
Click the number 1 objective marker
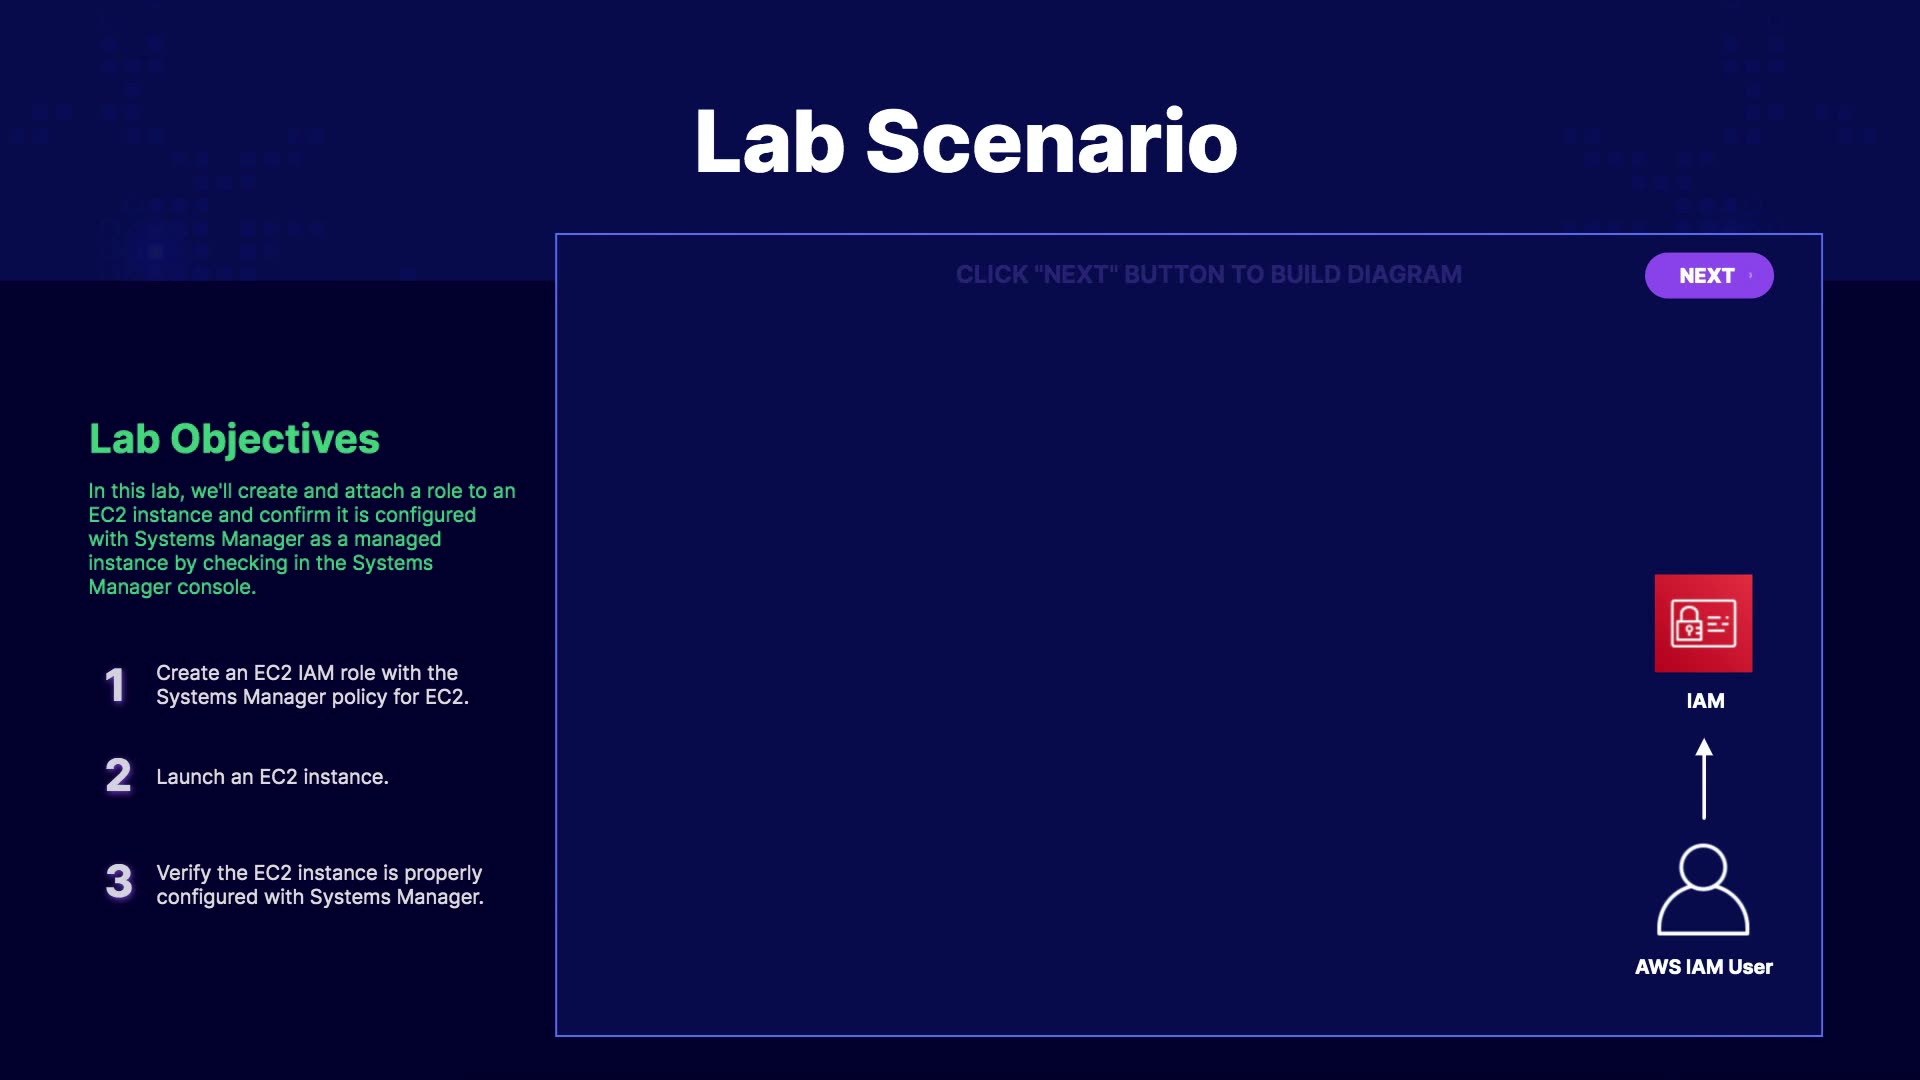click(116, 685)
